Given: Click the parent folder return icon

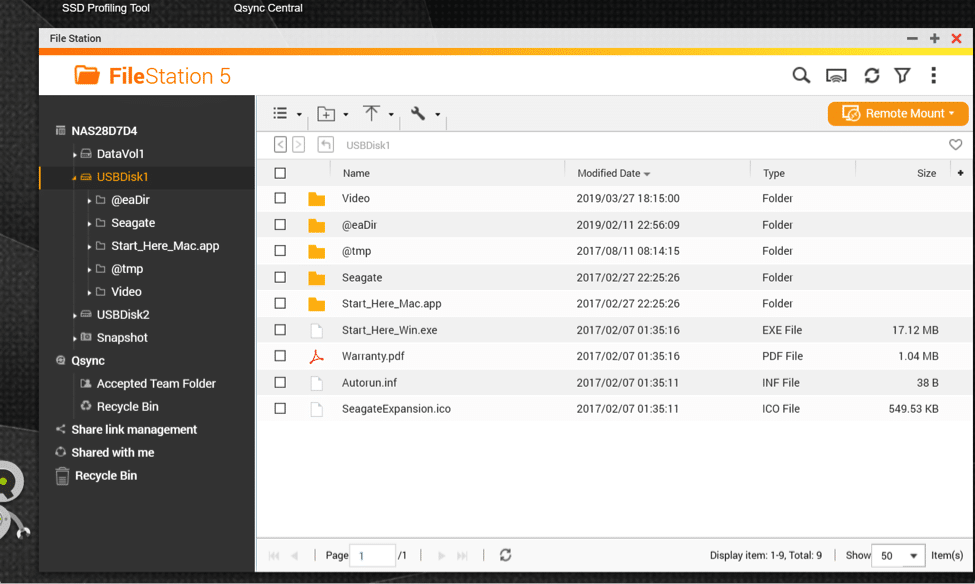Looking at the screenshot, I should pyautogui.click(x=325, y=145).
